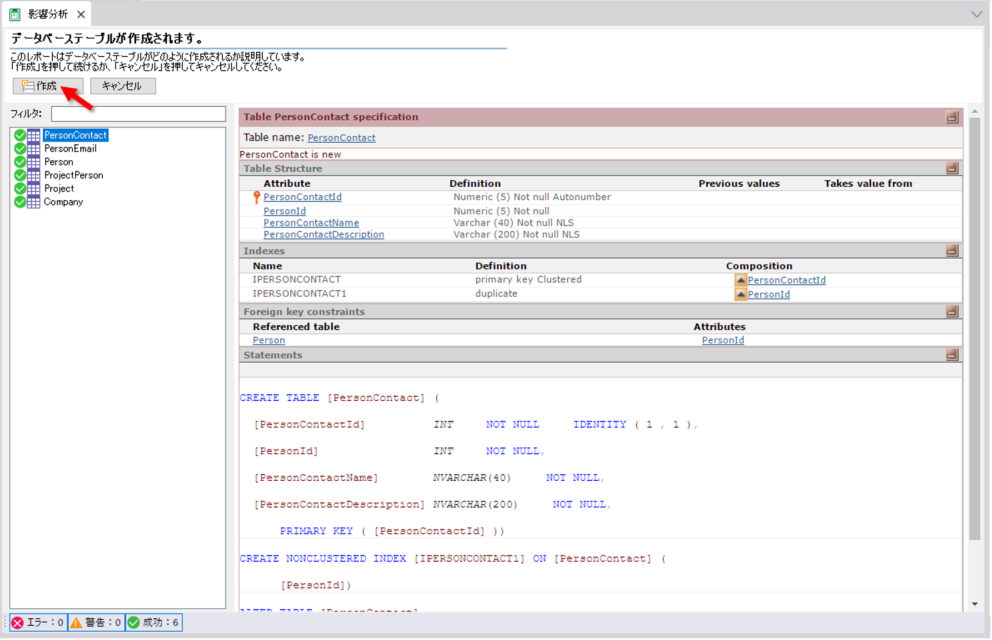Collapse the Indexes section
The height and width of the screenshot is (640, 992).
pyautogui.click(x=952, y=251)
